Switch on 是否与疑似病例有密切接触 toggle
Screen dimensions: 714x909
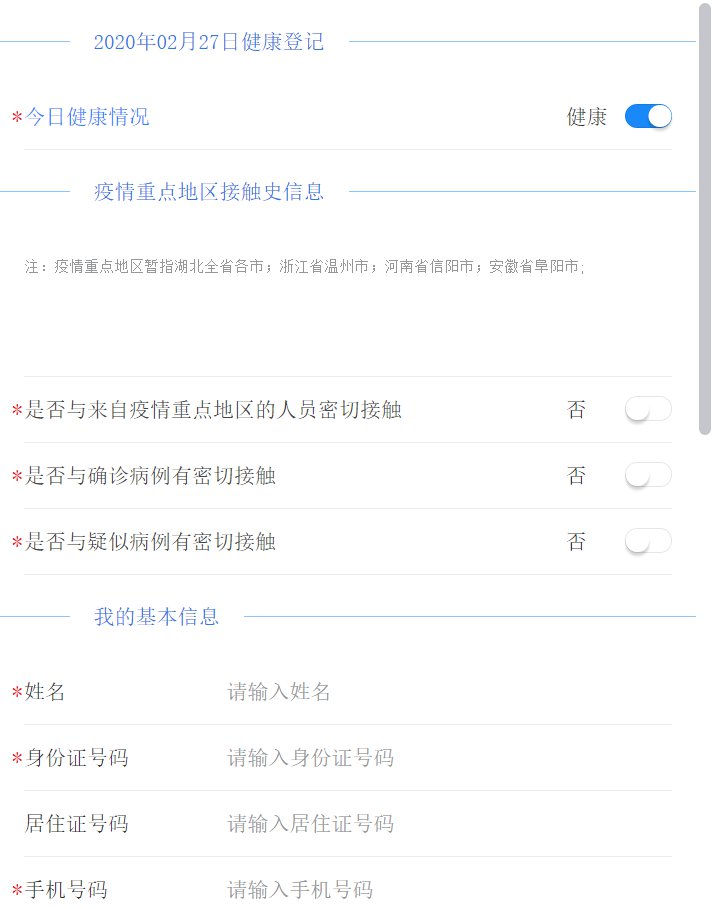[648, 541]
